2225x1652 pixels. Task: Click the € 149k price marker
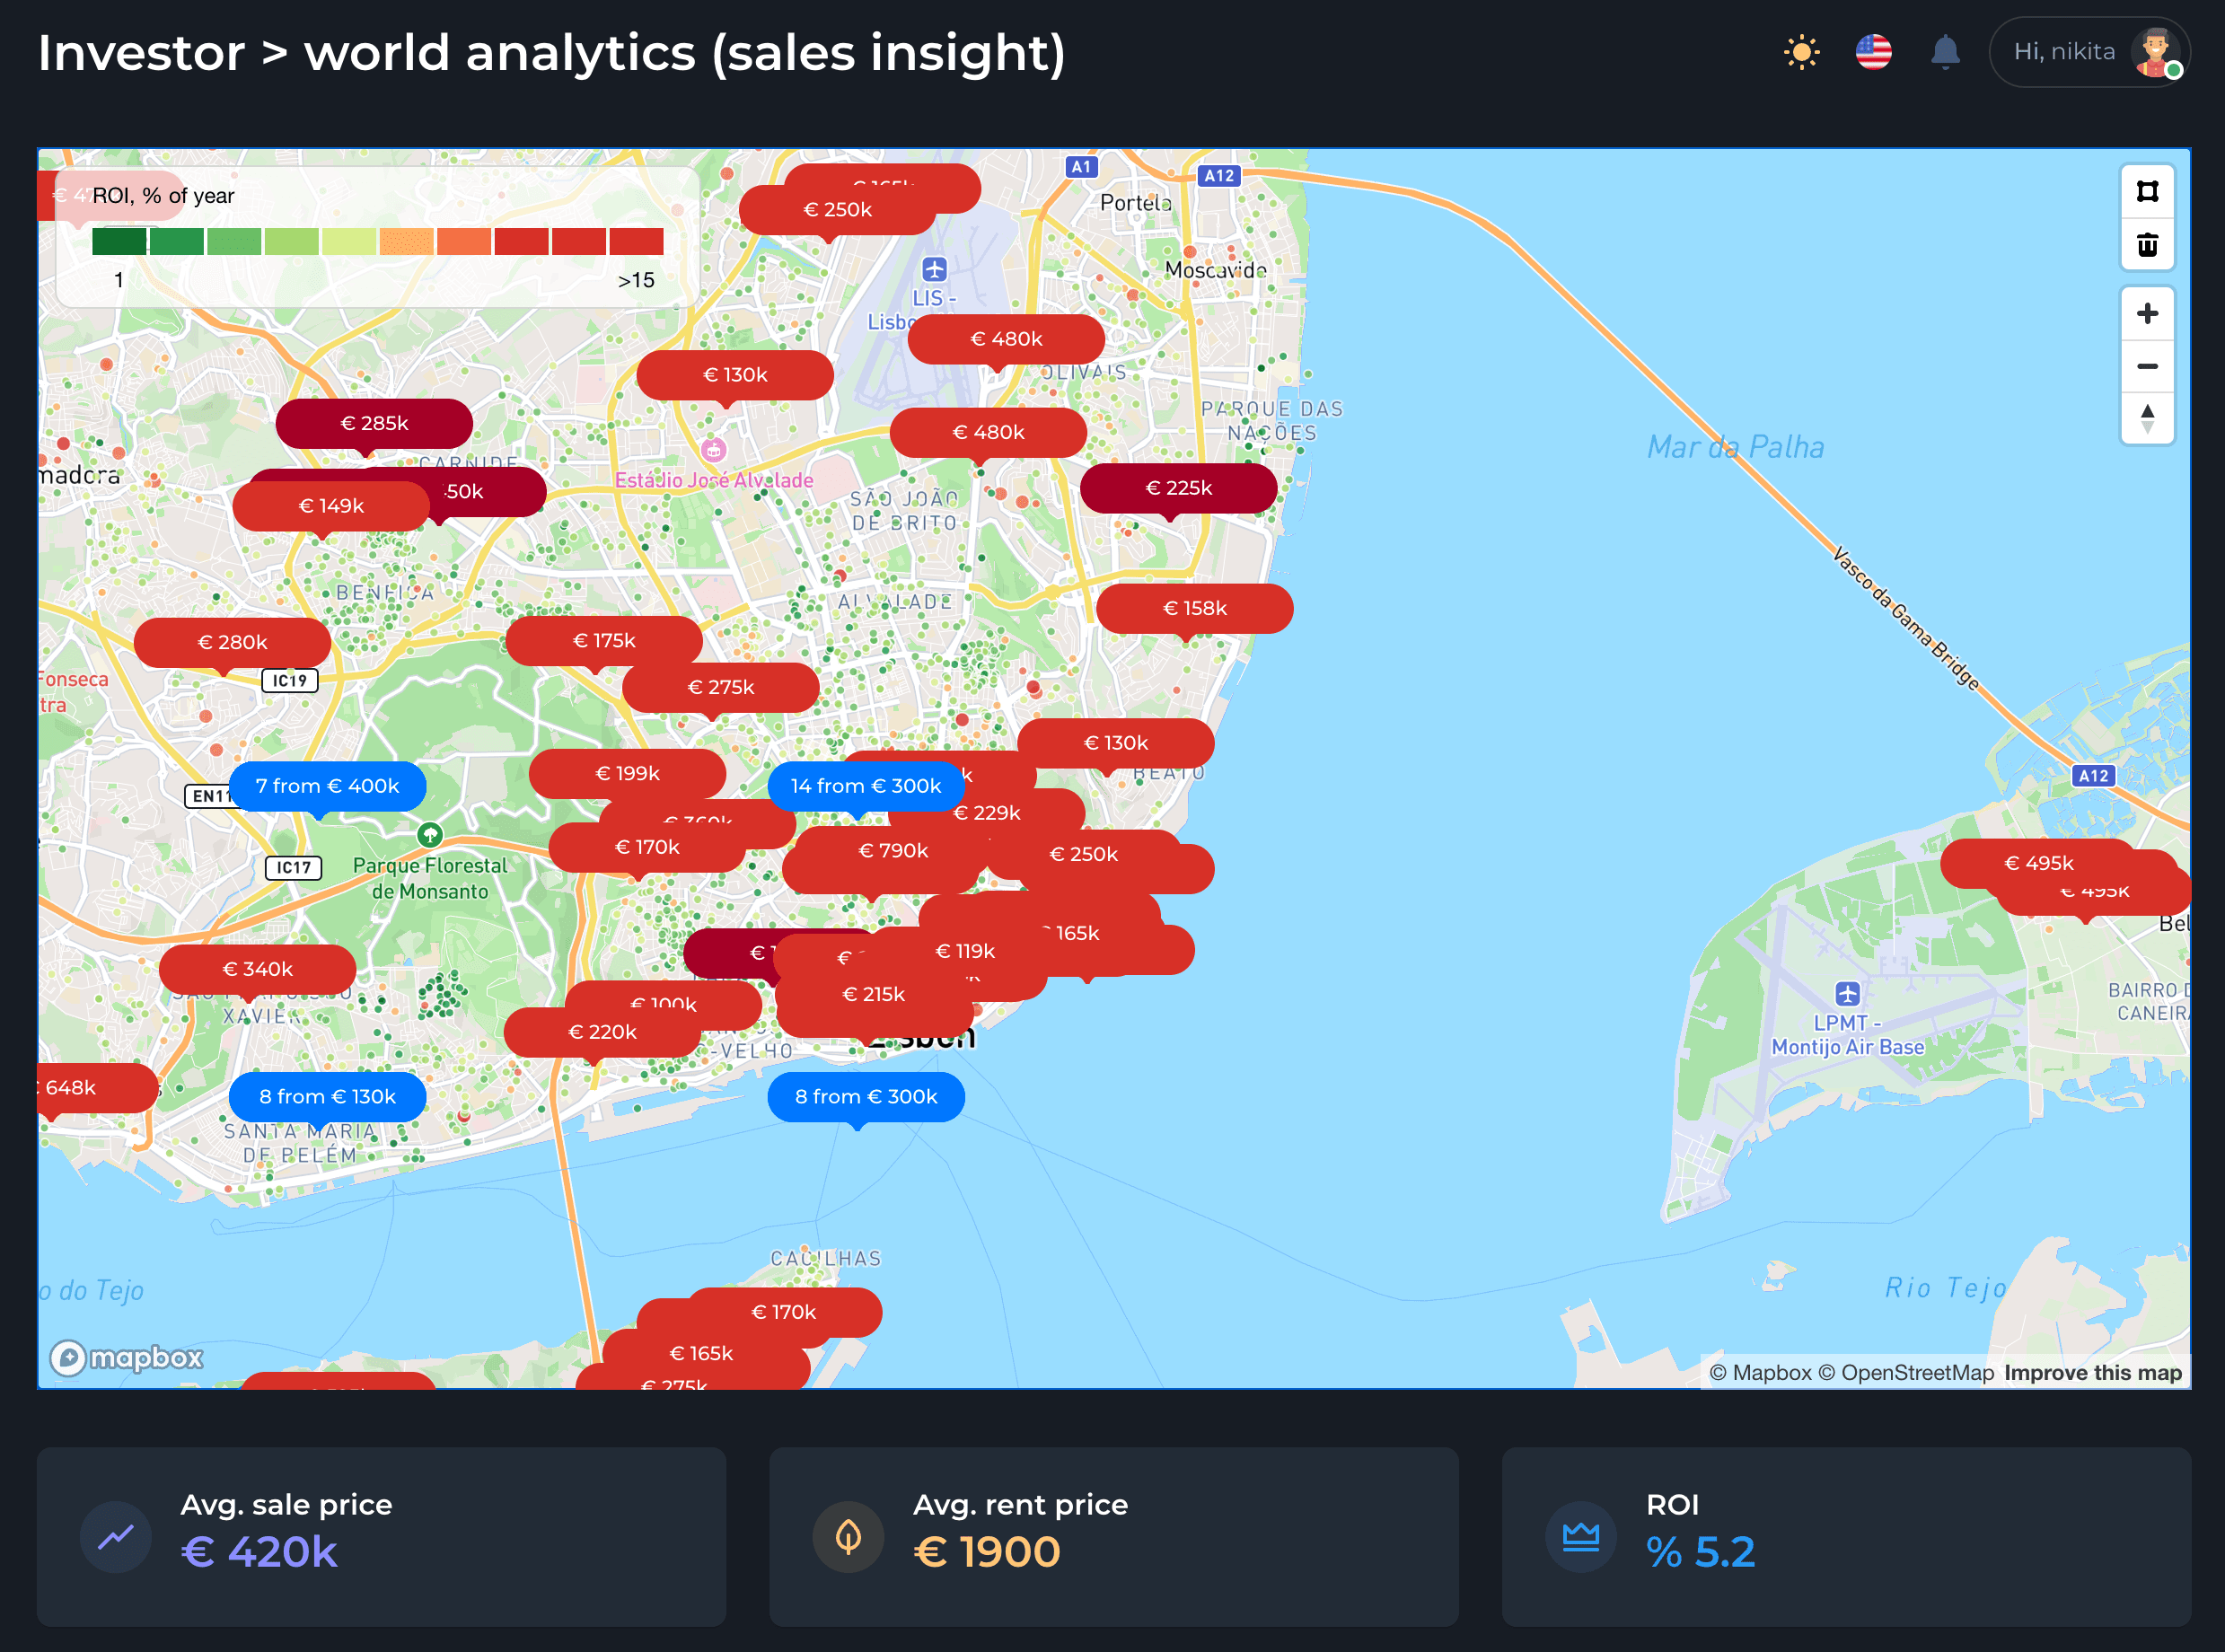331,506
